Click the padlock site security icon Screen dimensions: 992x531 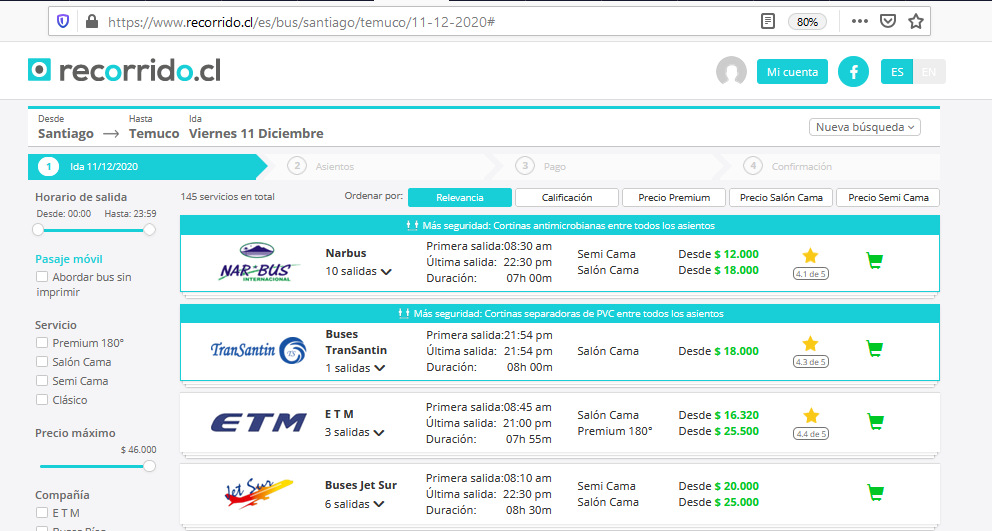pos(92,22)
